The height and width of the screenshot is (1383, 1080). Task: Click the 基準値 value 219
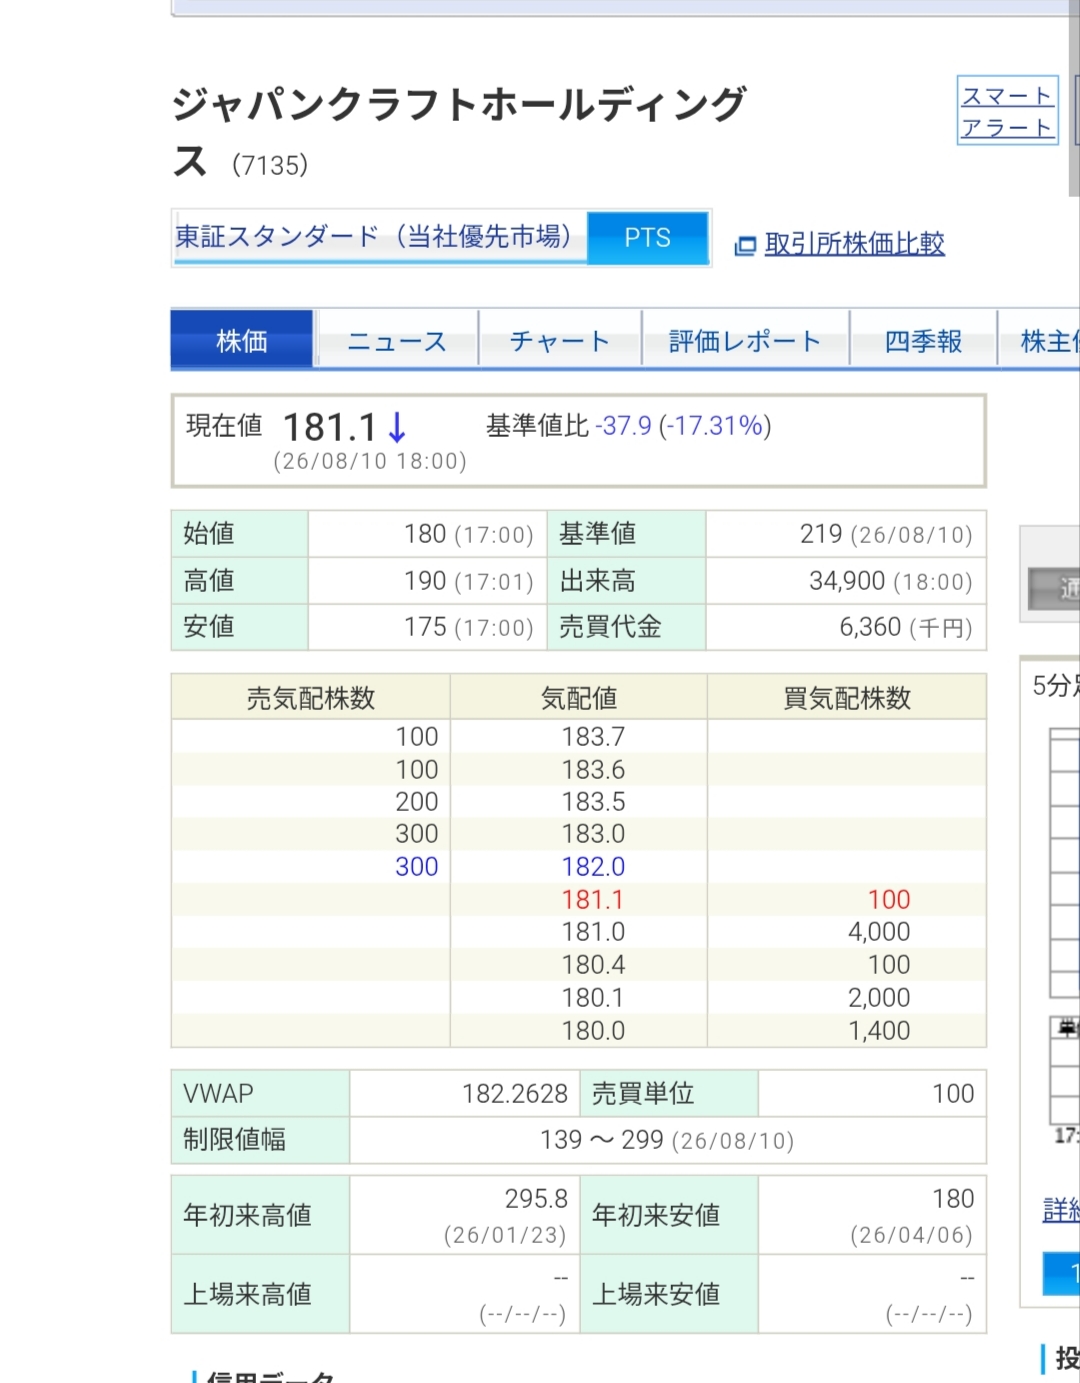point(821,534)
